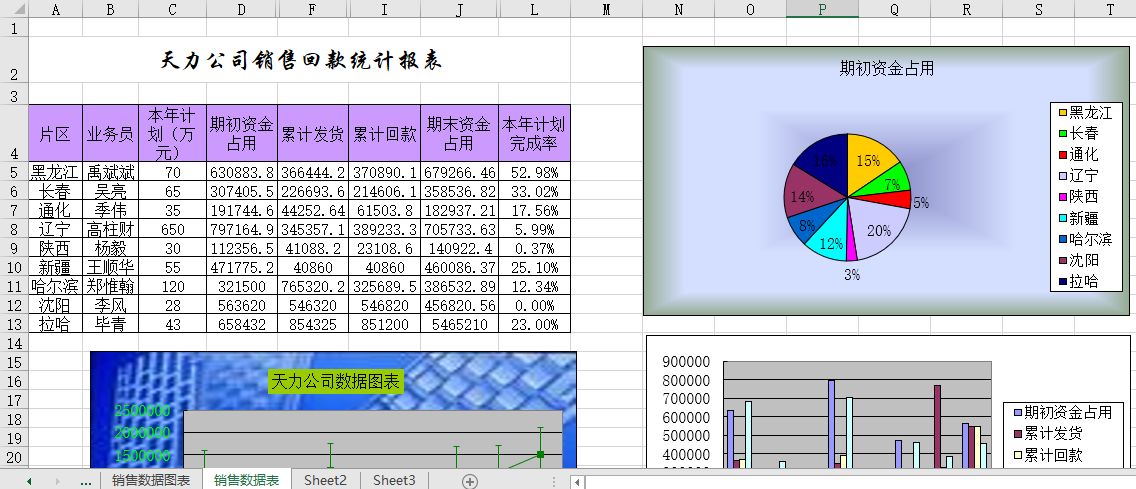Select the 20% slice of the pie chart
Image resolution: width=1136 pixels, height=489 pixels.
tap(880, 229)
